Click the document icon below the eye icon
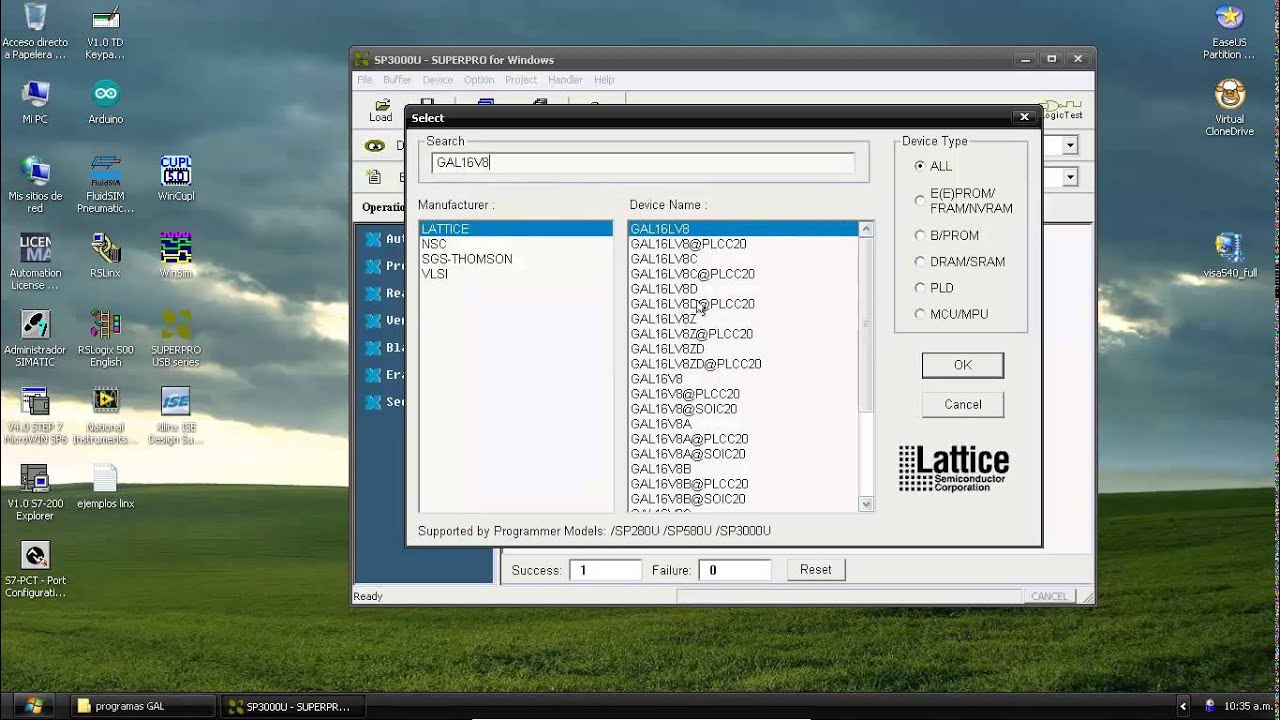The image size is (1280, 720). [x=375, y=177]
